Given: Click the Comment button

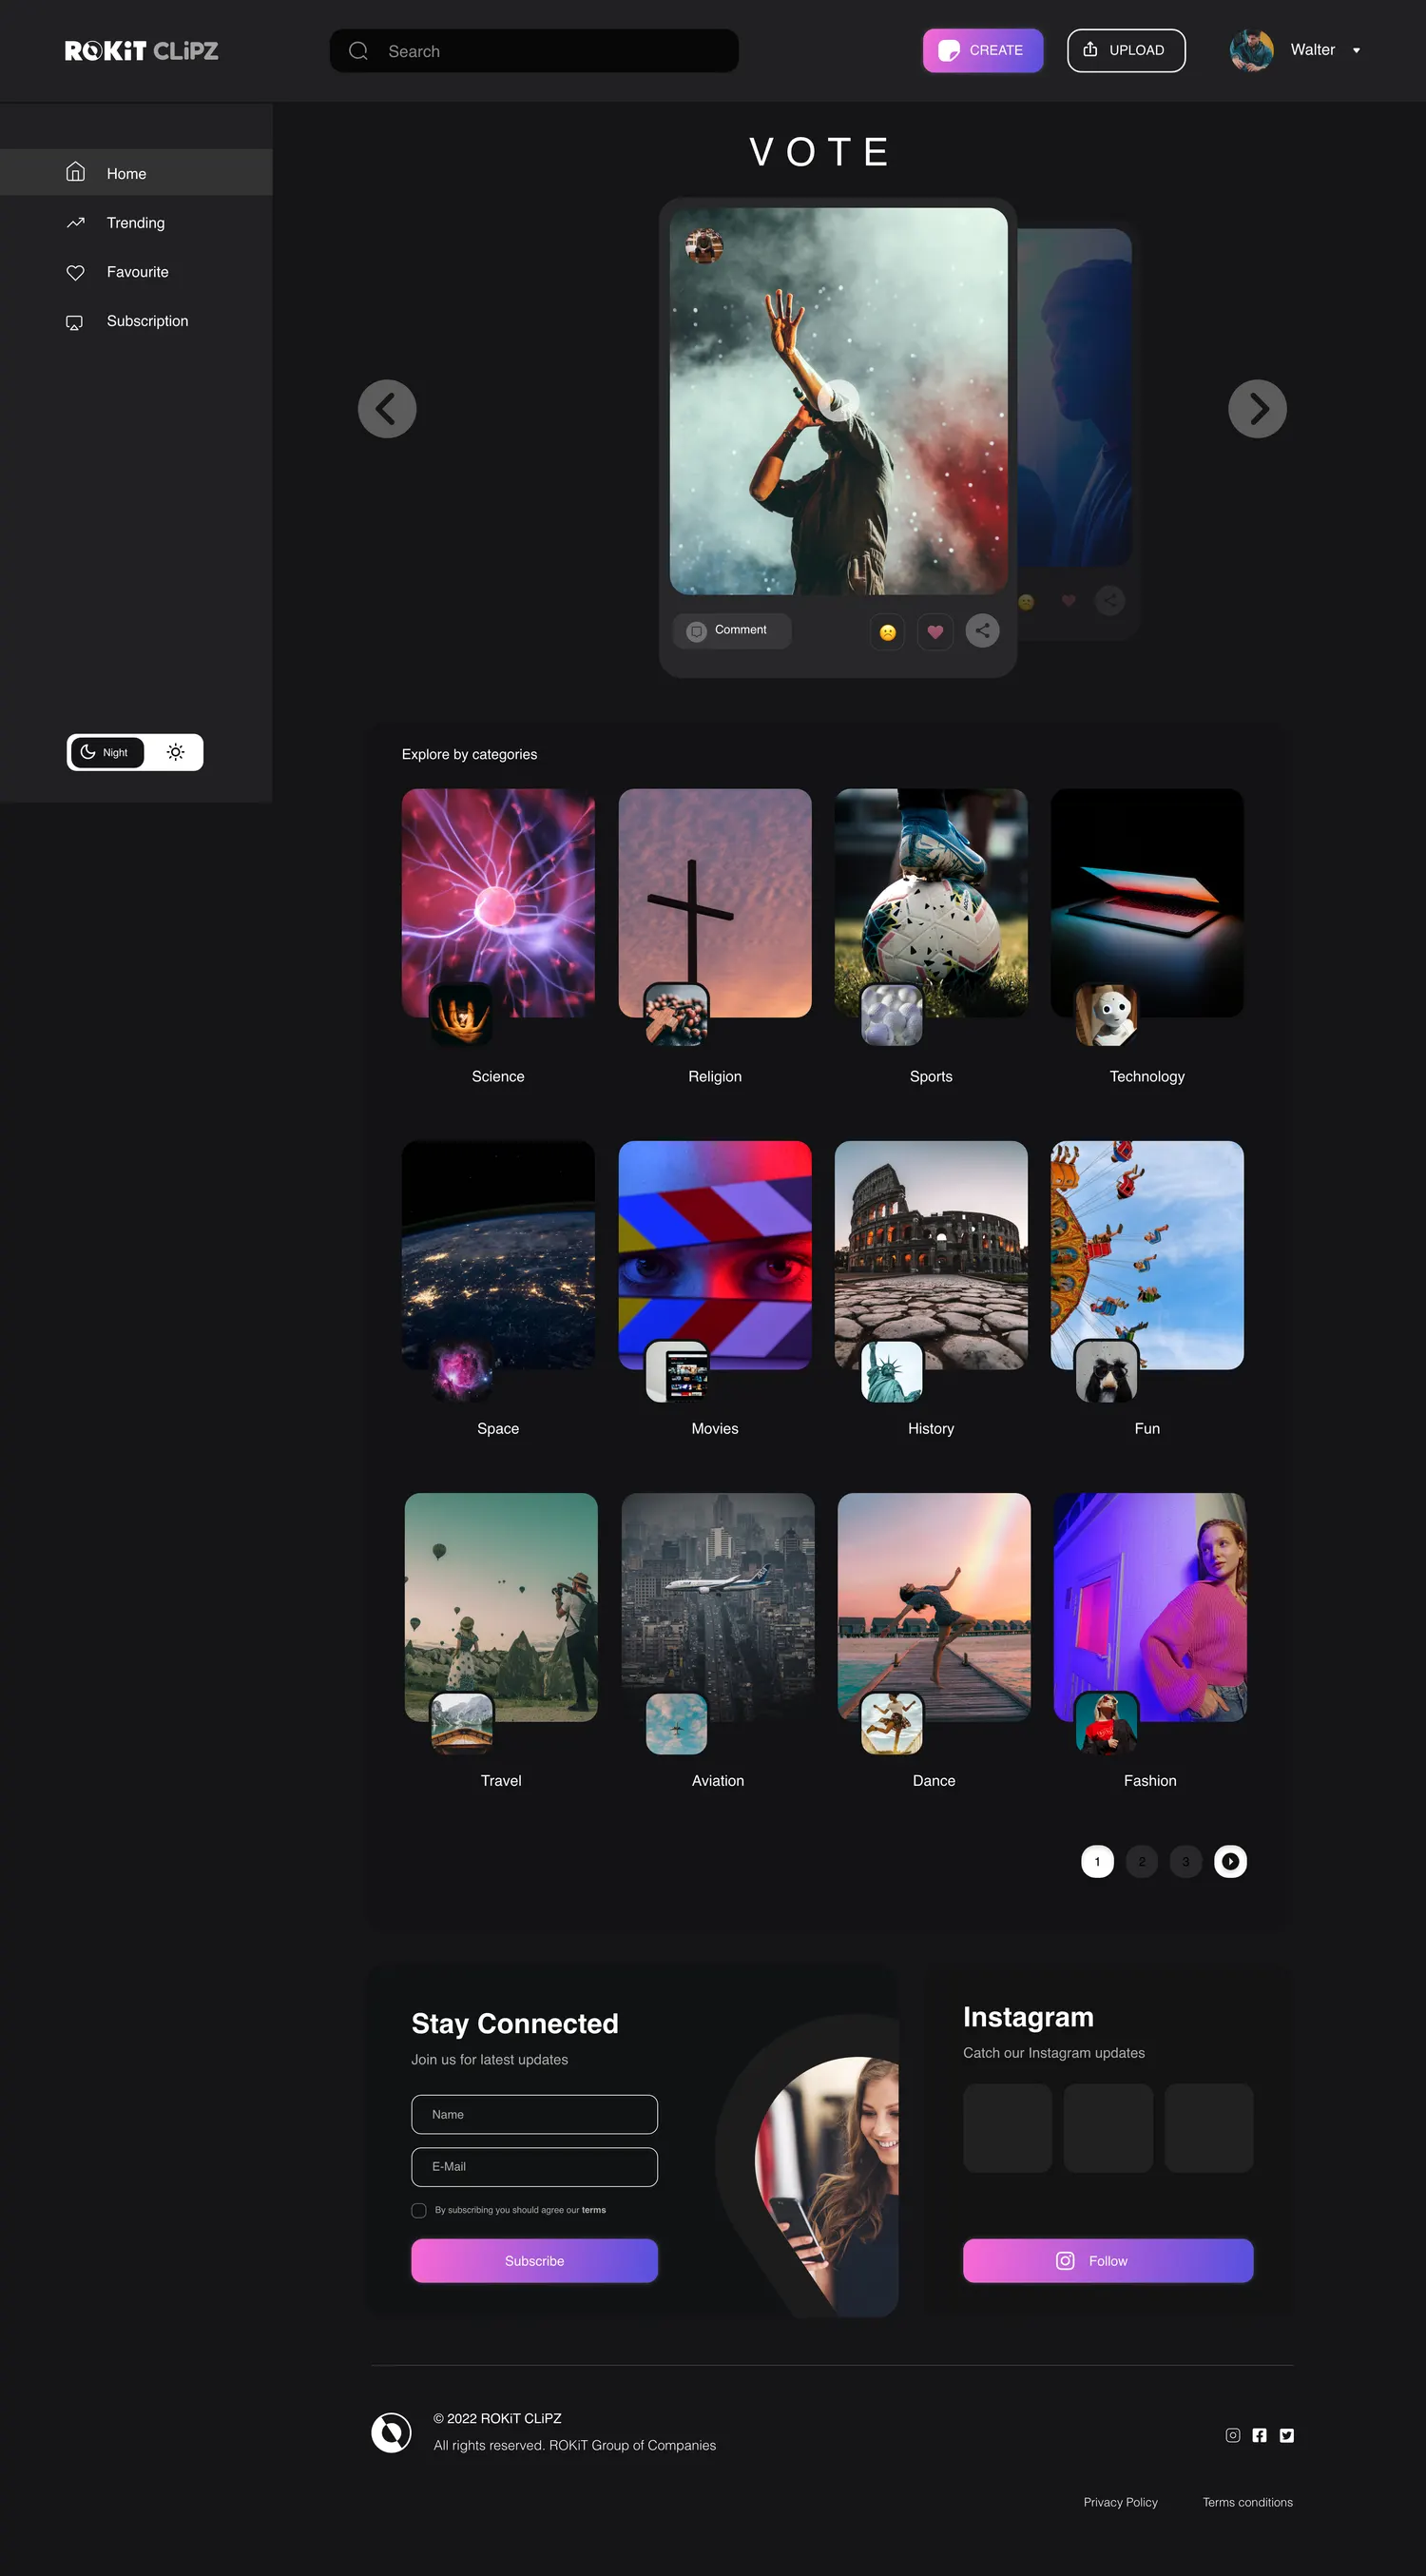Looking at the screenshot, I should pos(732,631).
